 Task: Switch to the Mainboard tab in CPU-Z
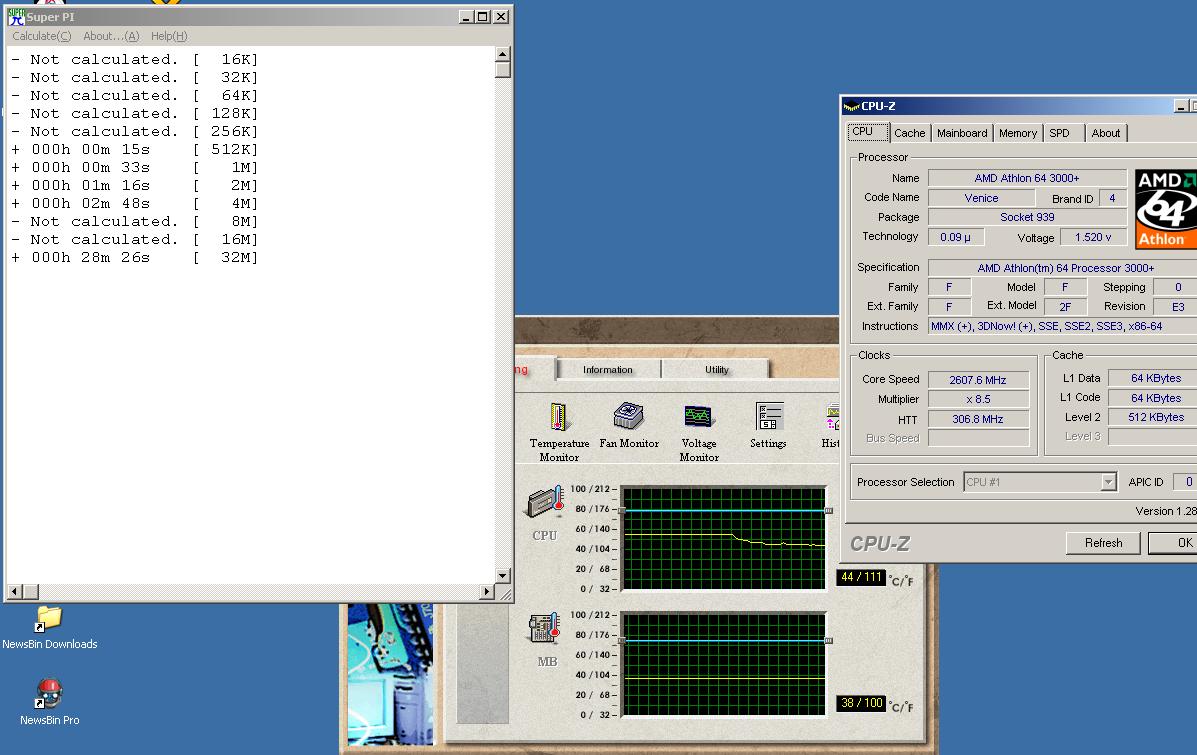tap(962, 133)
